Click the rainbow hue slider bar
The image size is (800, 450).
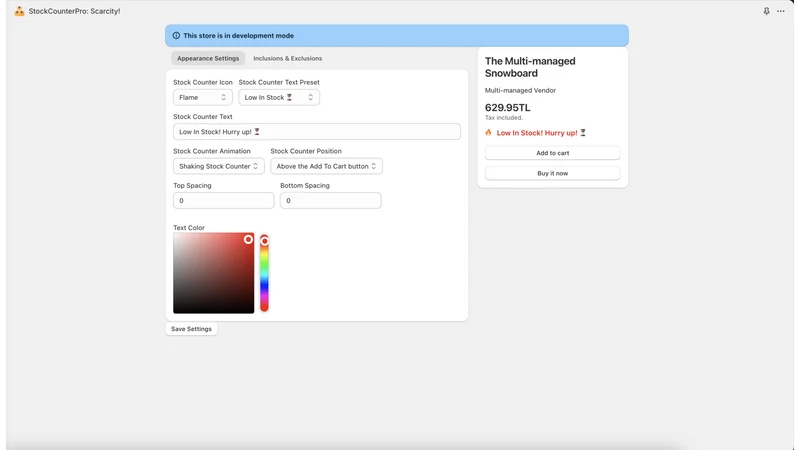pos(264,273)
